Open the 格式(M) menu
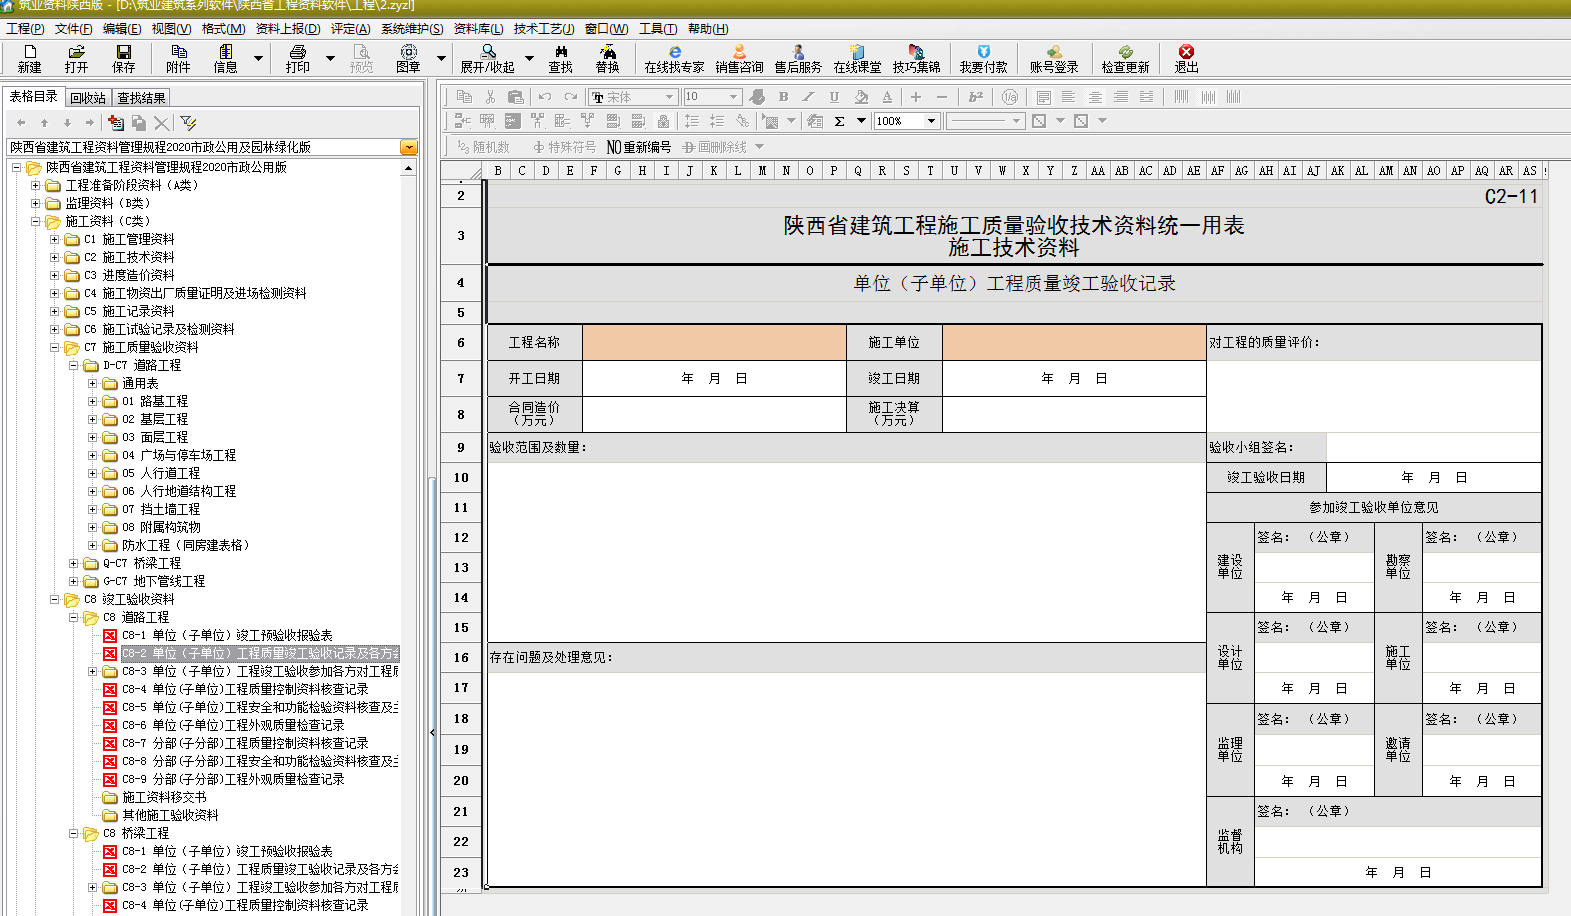 223,29
